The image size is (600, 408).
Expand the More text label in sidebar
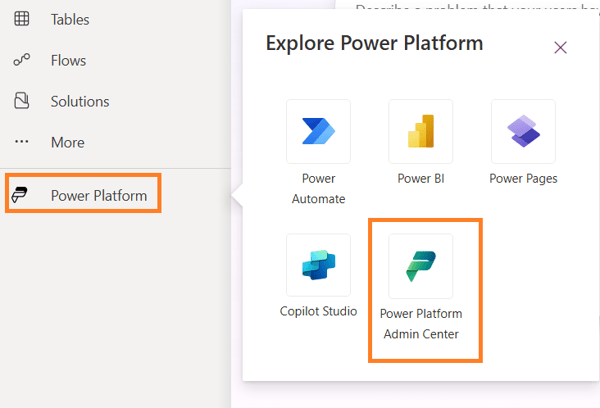point(68,142)
